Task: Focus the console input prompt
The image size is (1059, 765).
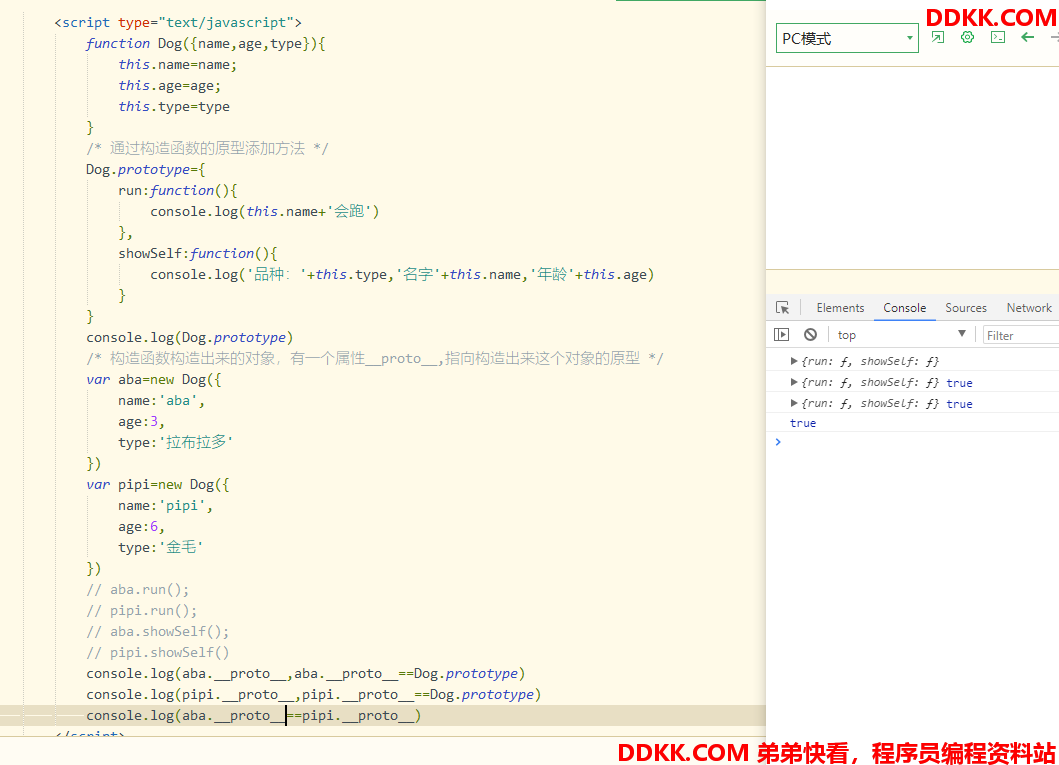Action: (919, 442)
